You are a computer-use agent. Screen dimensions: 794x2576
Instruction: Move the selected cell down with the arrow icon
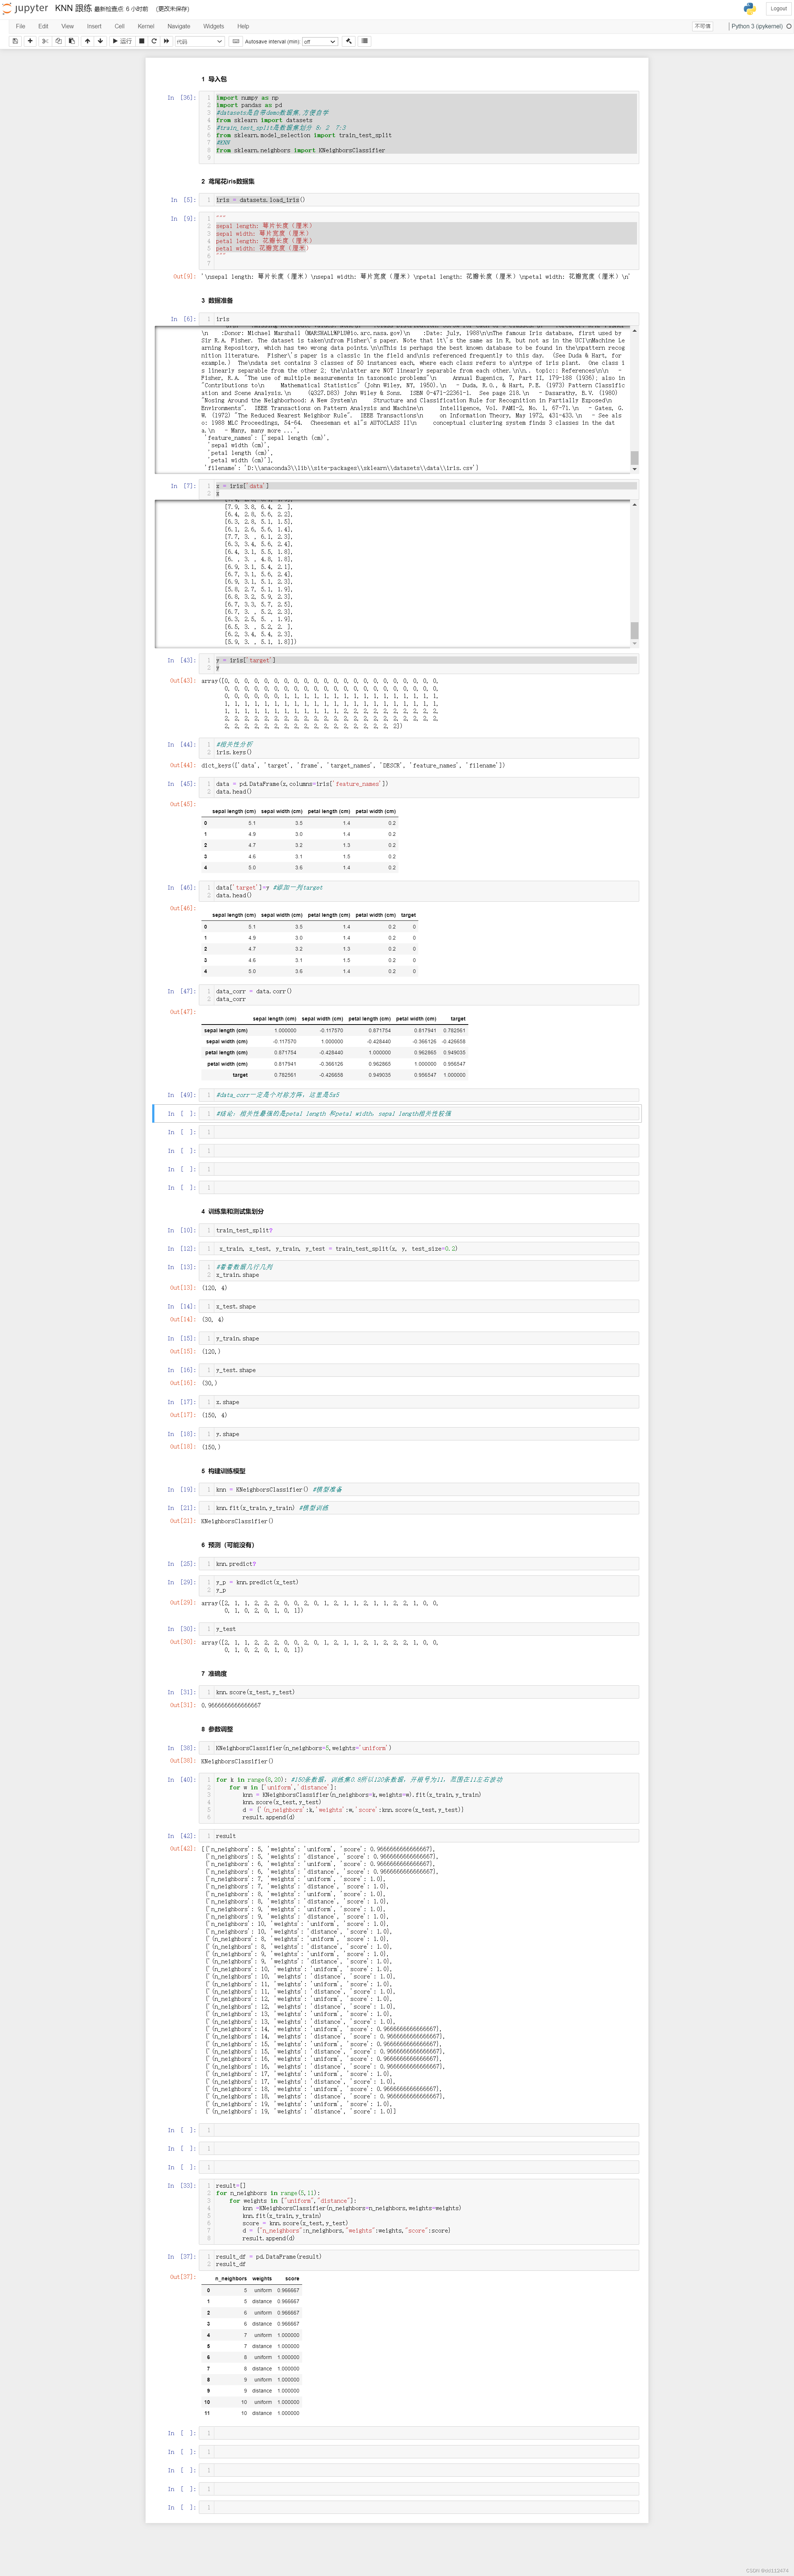(100, 41)
